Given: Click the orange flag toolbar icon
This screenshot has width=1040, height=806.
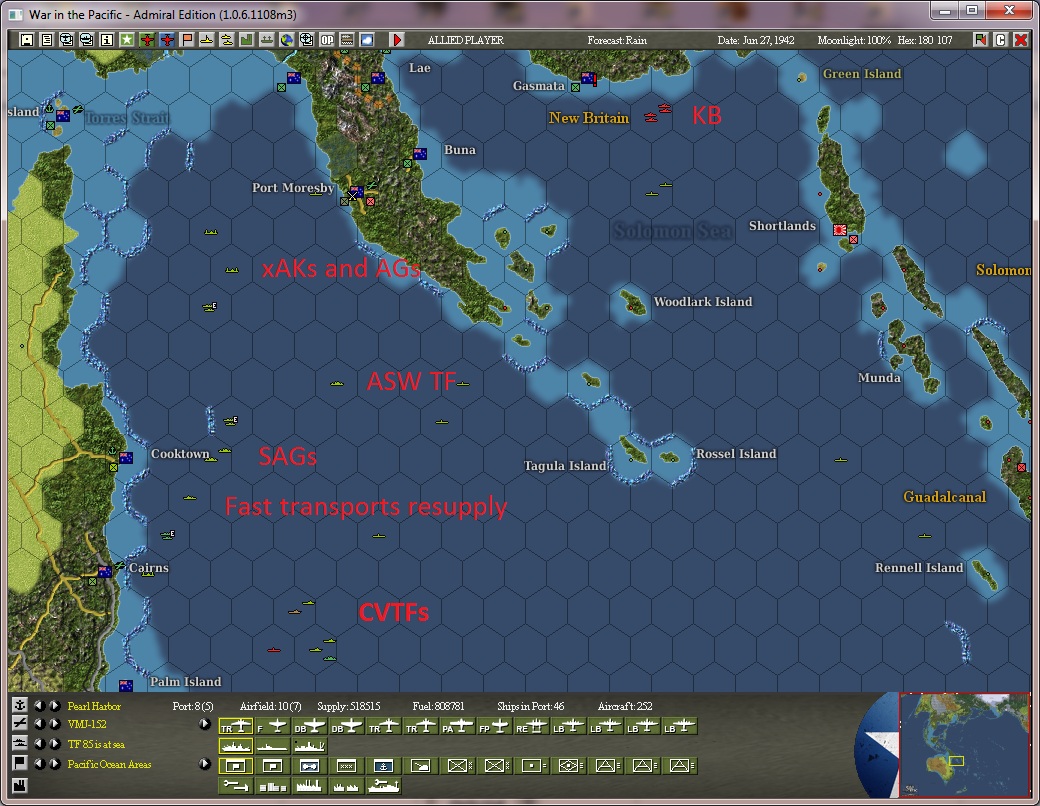Looking at the screenshot, I should point(186,40).
